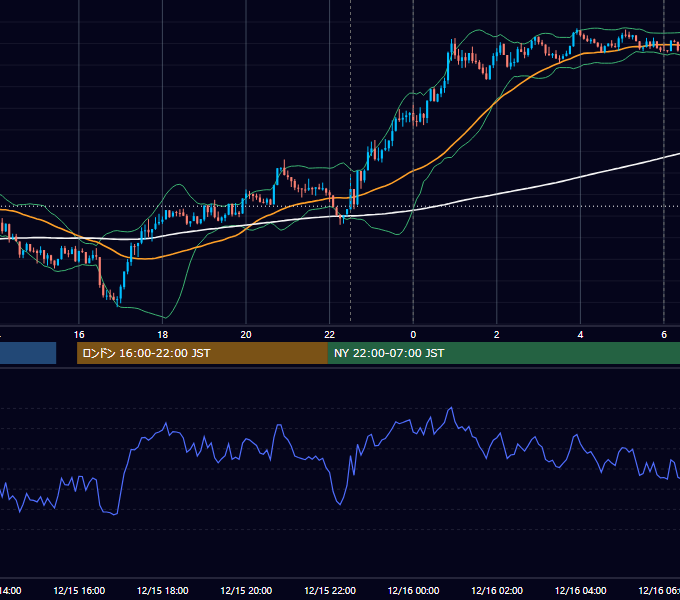Click the "16" hour label on the upper time axis
The image size is (680, 600).
(79, 335)
